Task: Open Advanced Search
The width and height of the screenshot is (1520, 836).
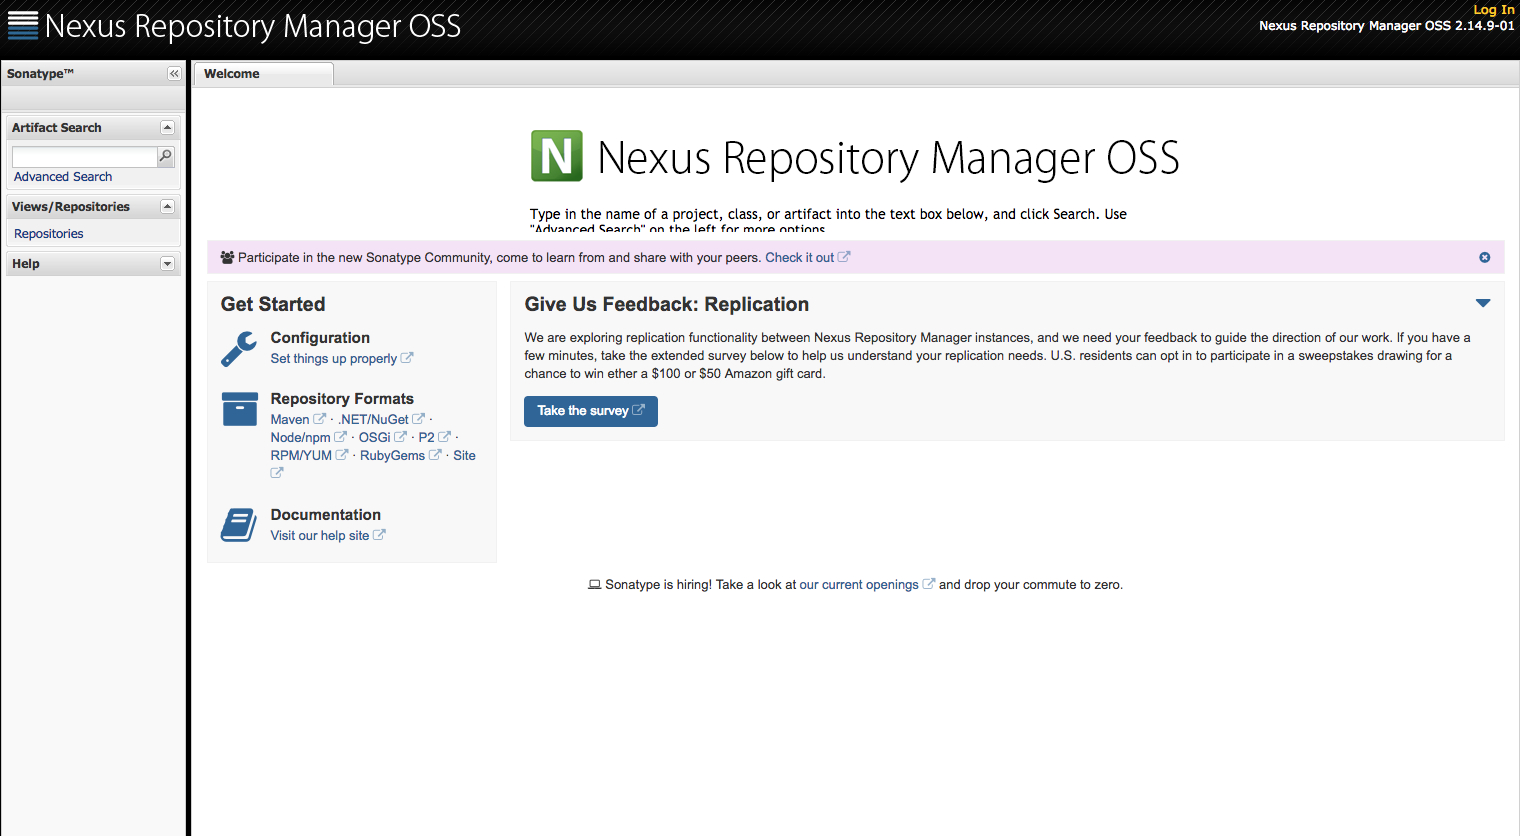Action: [x=63, y=177]
